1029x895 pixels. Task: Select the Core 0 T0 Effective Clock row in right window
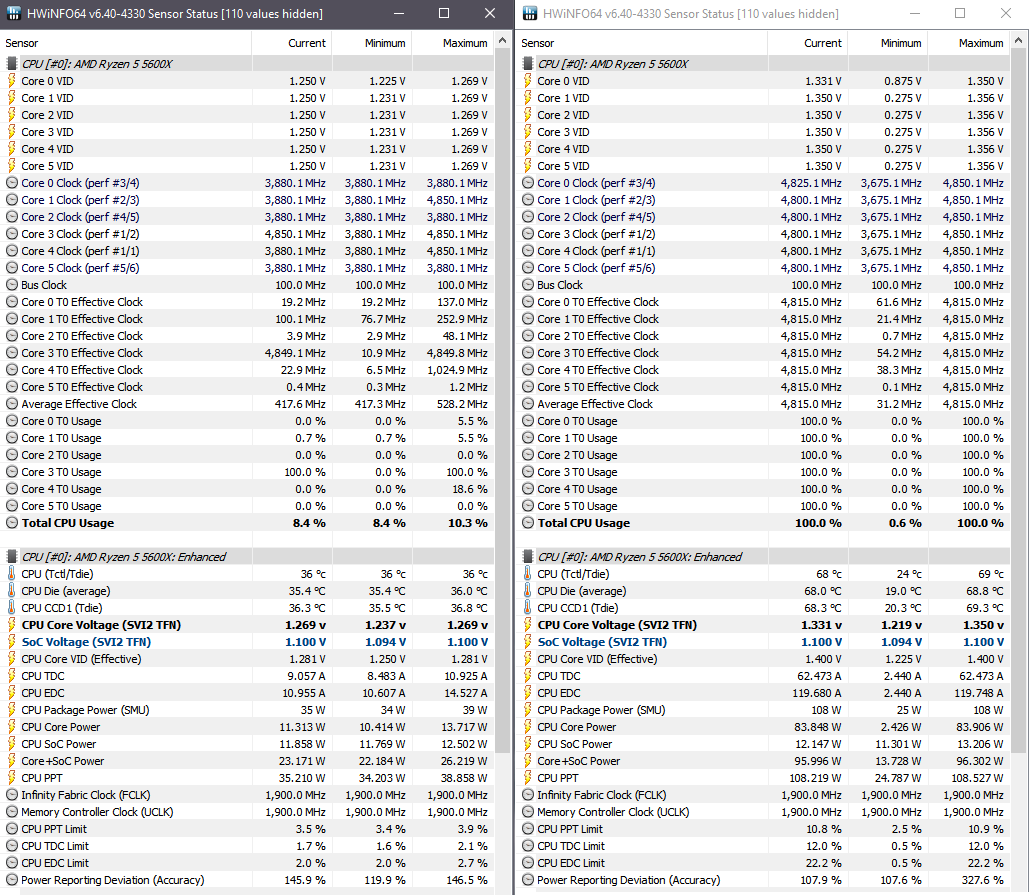[763, 302]
